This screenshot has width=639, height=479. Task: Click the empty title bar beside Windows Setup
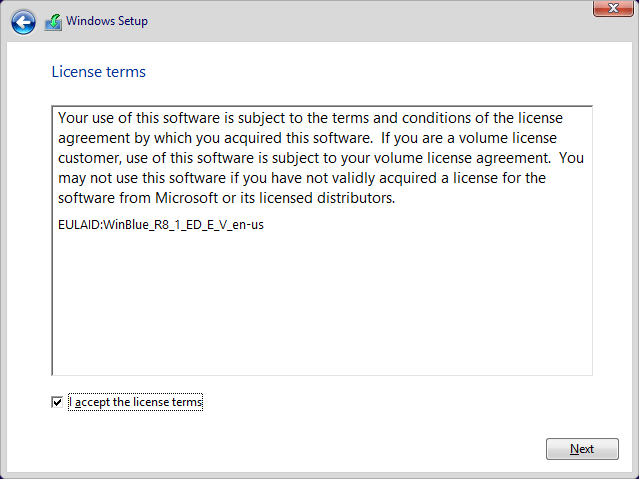pos(367,21)
